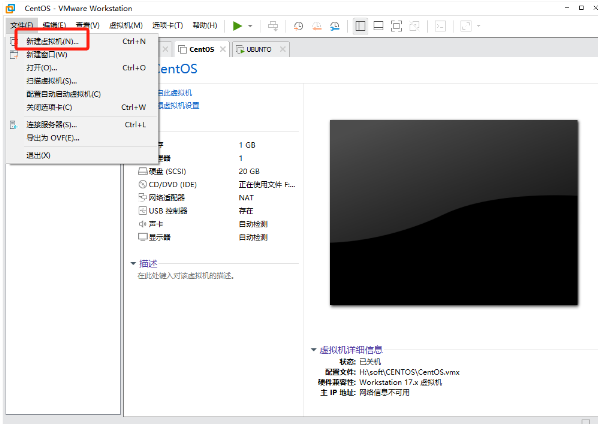
Task: Click the window icon beside 新建窗口(W)
Action: pos(14,55)
